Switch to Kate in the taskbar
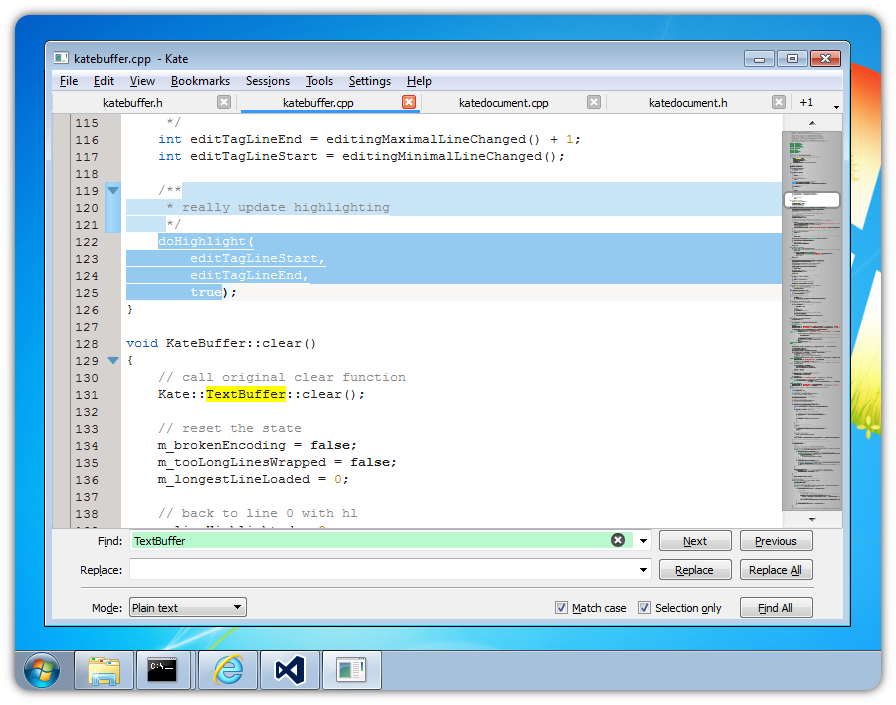Screen dimensions: 896x705 351,670
